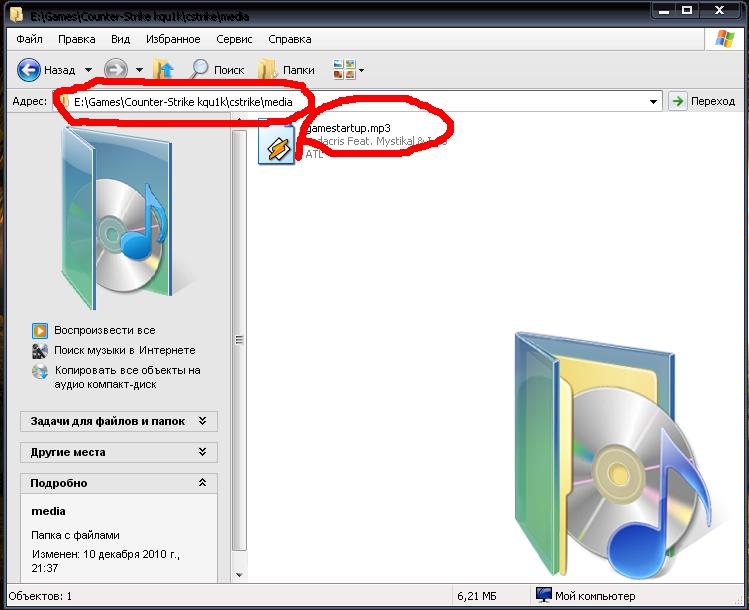Screen dimensions: 749x610
Task: Click the media folder name in details
Action: coord(48,511)
